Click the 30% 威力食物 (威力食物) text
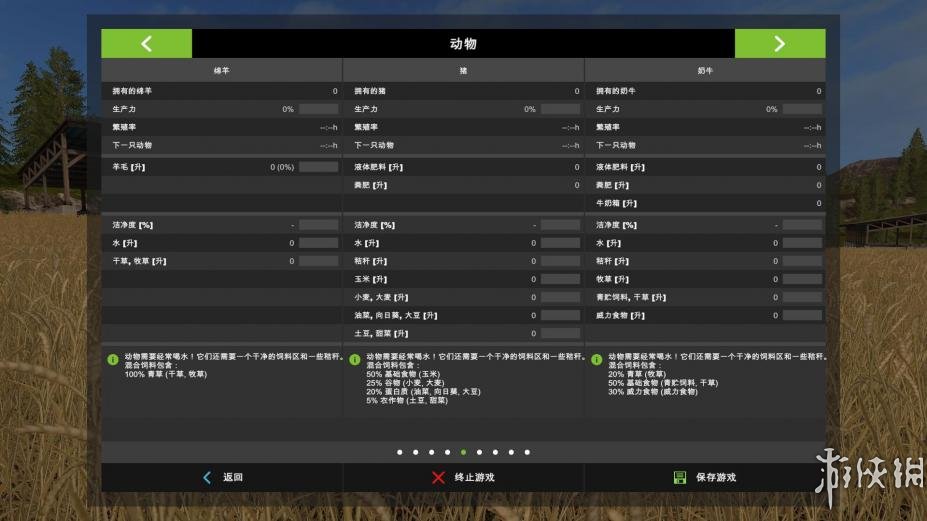 click(x=653, y=391)
